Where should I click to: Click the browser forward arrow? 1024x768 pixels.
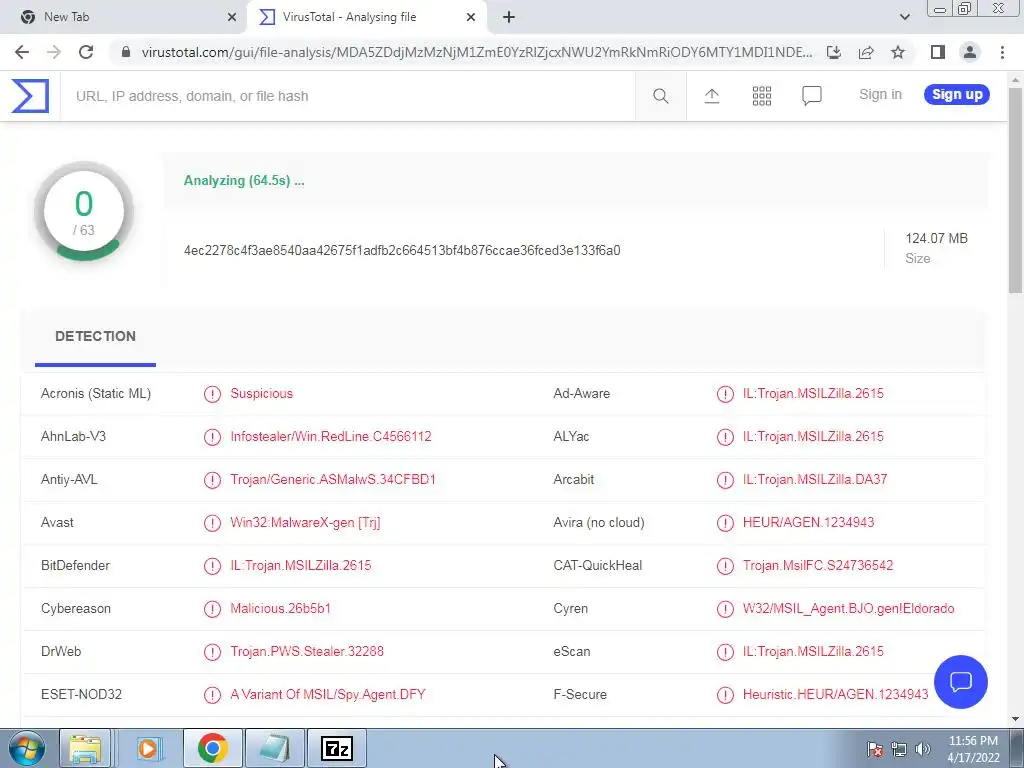54,52
